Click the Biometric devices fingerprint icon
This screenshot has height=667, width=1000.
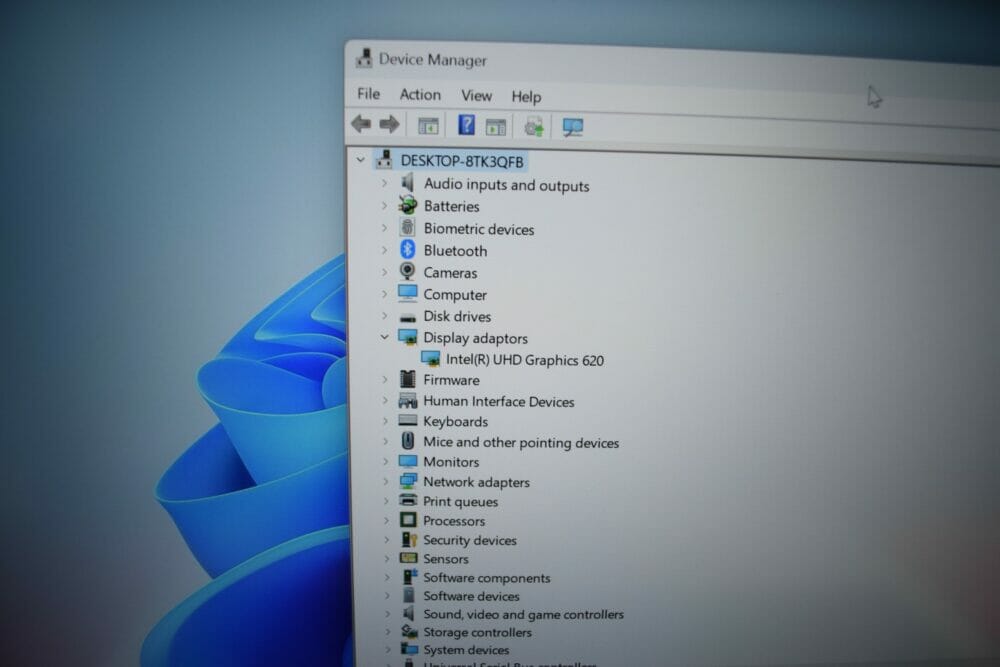pos(408,227)
